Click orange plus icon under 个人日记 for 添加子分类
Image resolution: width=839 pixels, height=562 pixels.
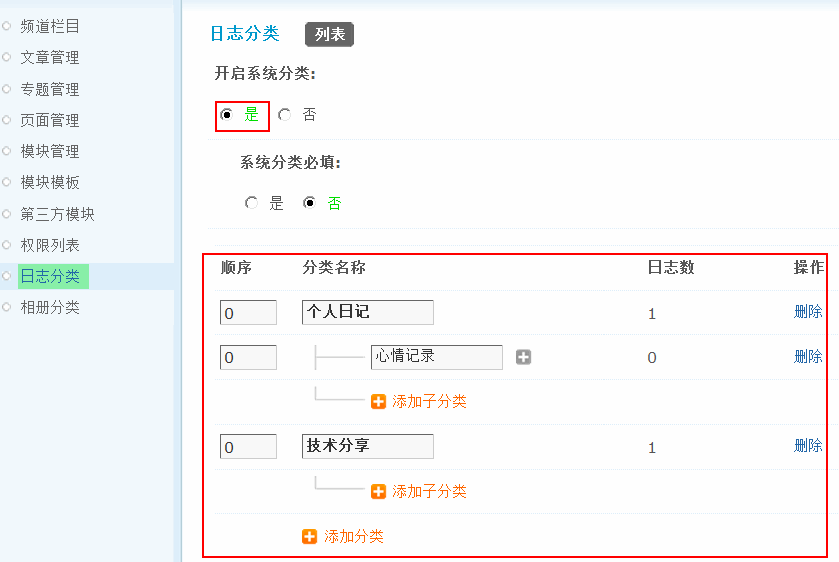click(x=378, y=401)
